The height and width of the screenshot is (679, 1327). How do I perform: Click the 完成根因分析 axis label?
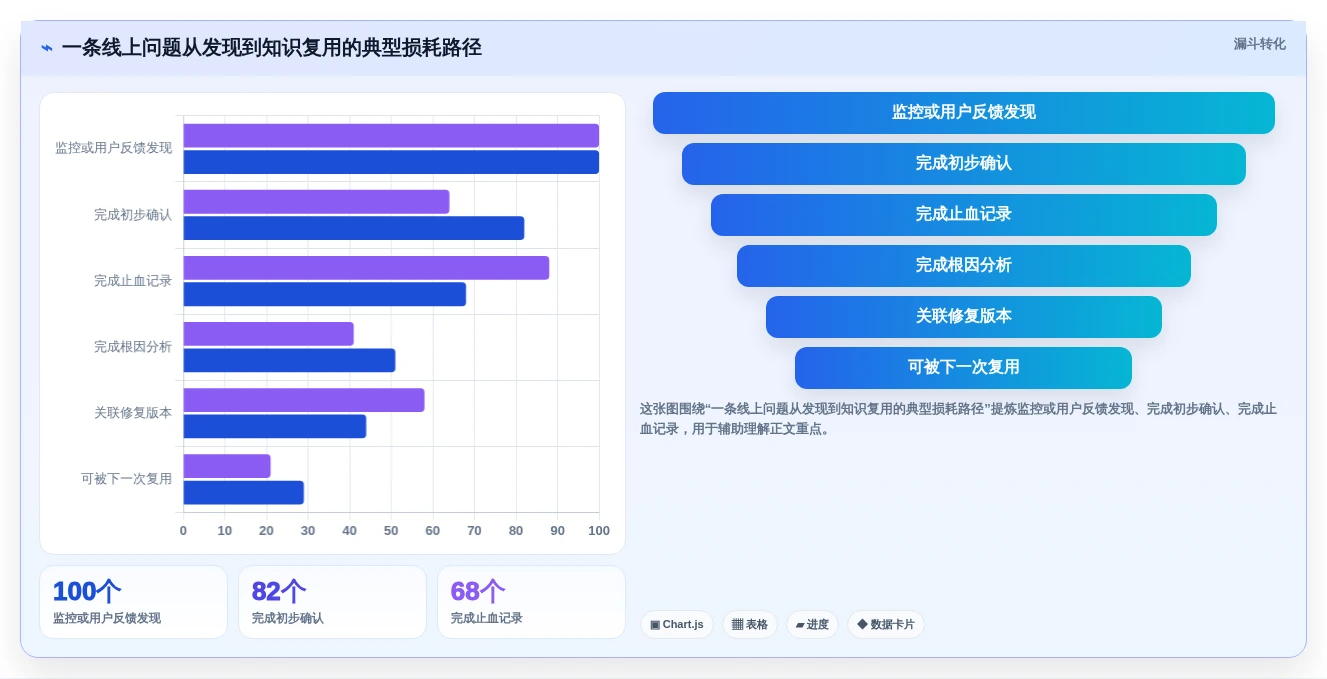click(133, 347)
